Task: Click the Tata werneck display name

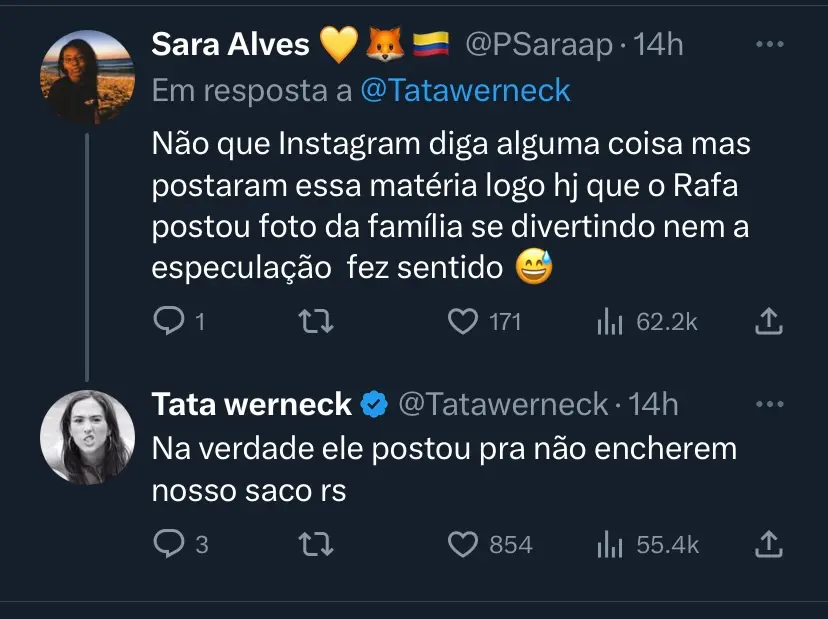Action: (x=248, y=405)
